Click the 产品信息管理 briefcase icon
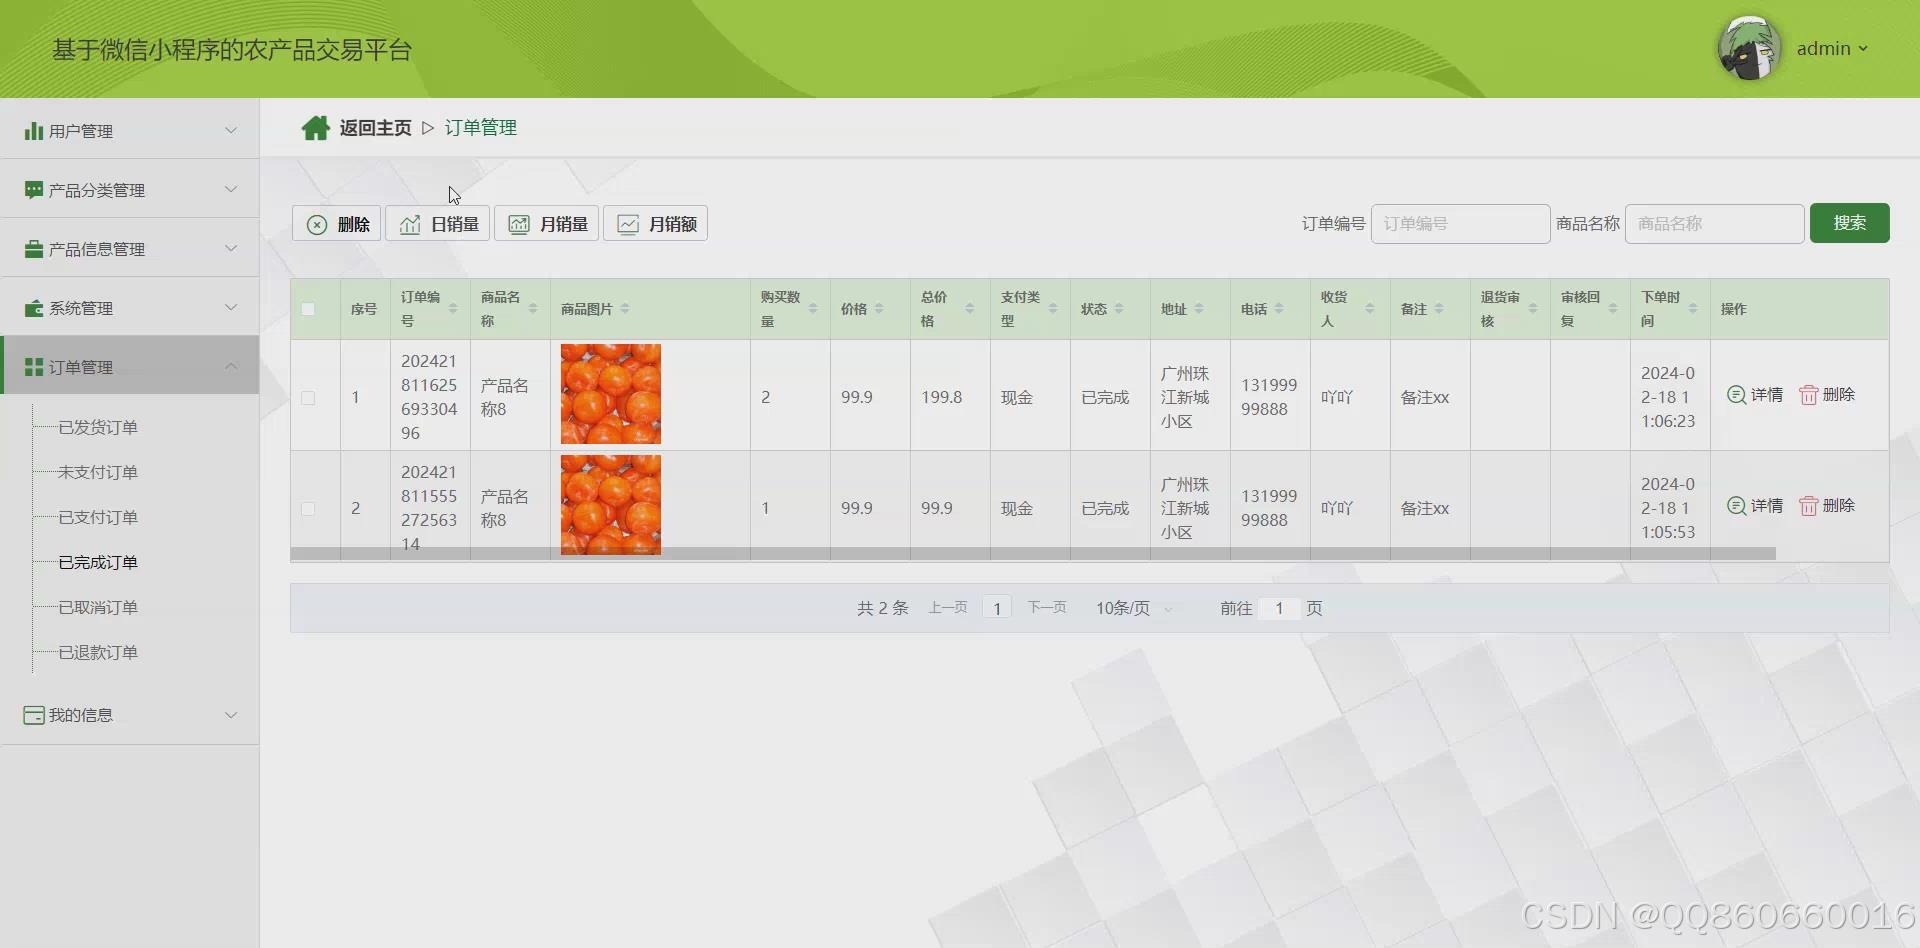Screen dimensions: 1920x948 pos(34,249)
